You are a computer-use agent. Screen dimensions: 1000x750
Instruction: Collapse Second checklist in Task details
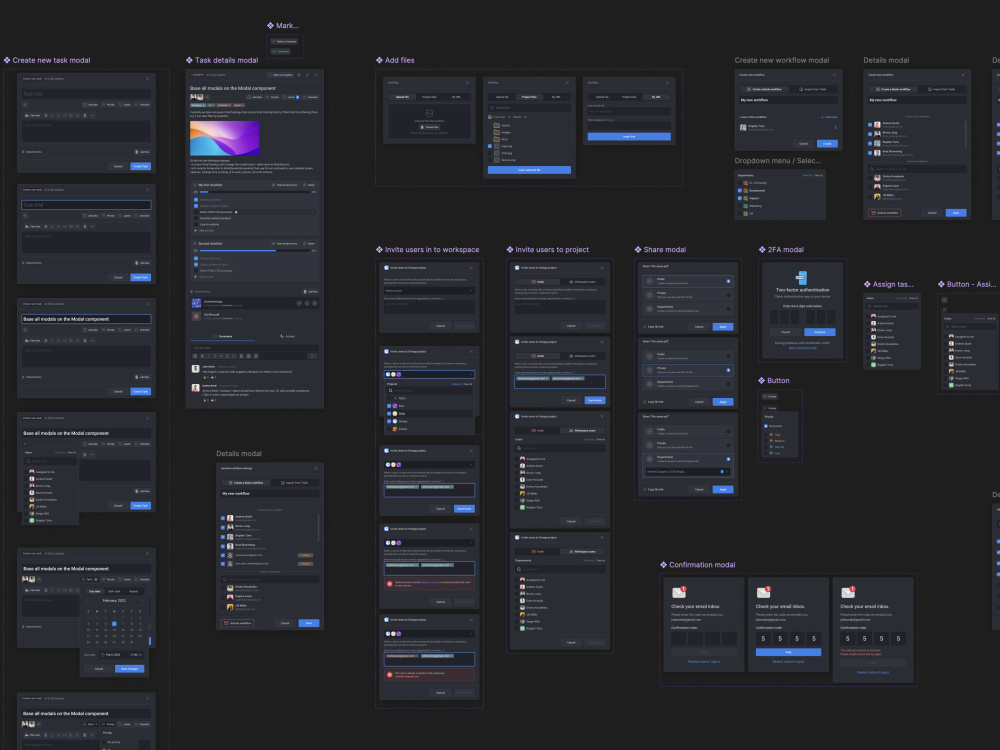[195, 244]
